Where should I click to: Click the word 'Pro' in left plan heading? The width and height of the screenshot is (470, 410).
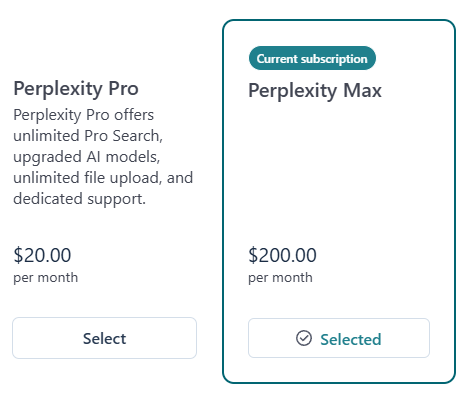point(123,89)
